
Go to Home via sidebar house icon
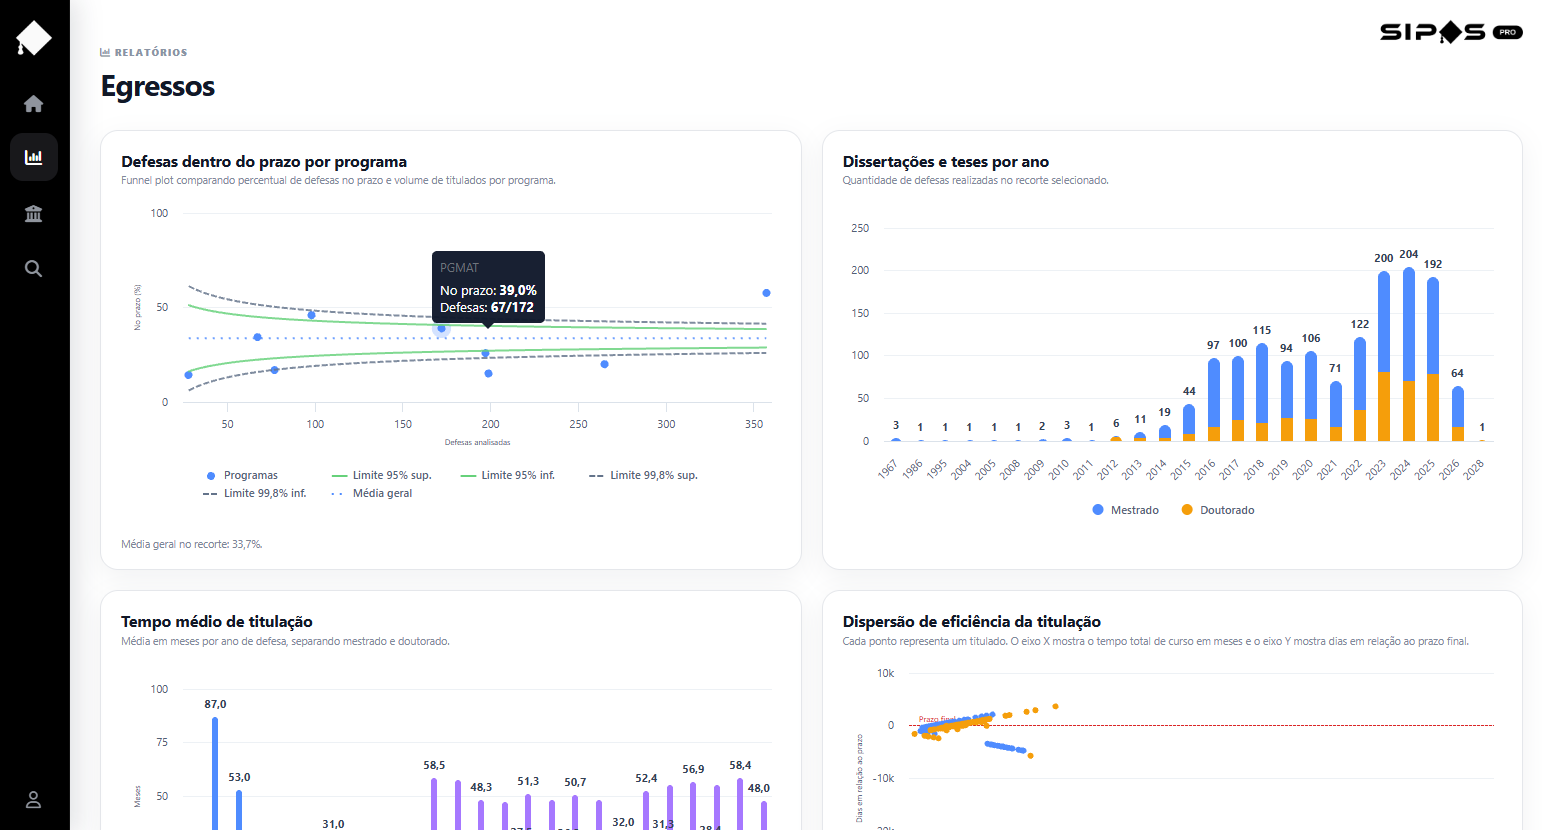[x=34, y=104]
